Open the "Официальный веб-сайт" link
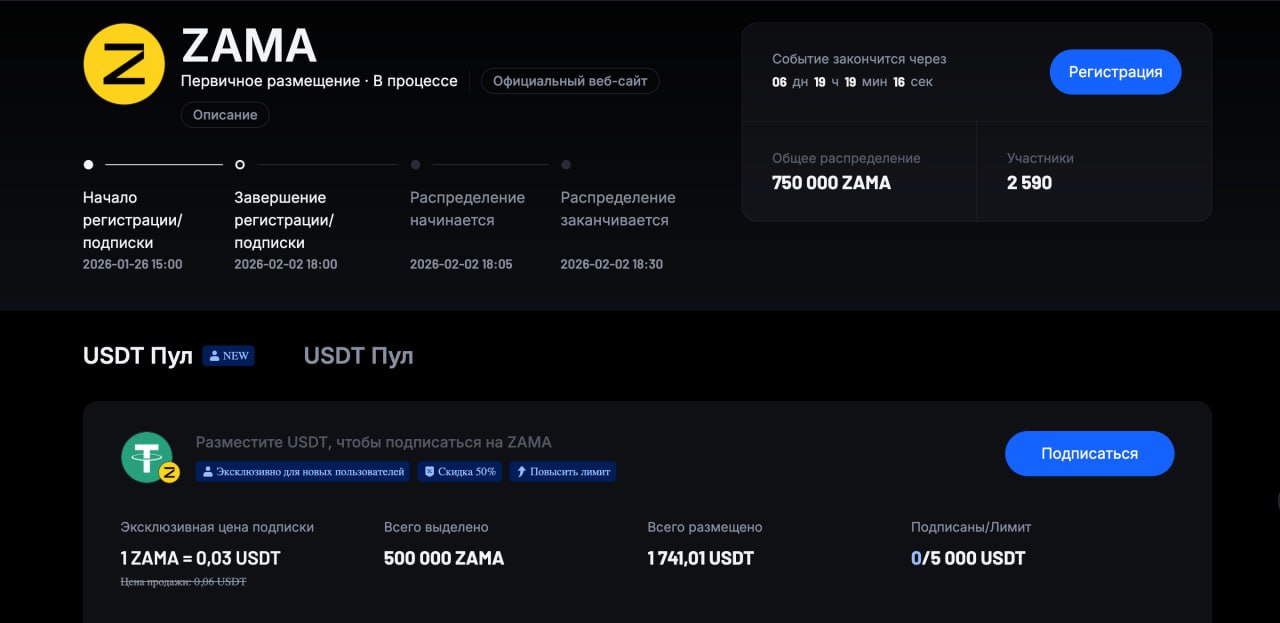The image size is (1280, 623). point(570,81)
